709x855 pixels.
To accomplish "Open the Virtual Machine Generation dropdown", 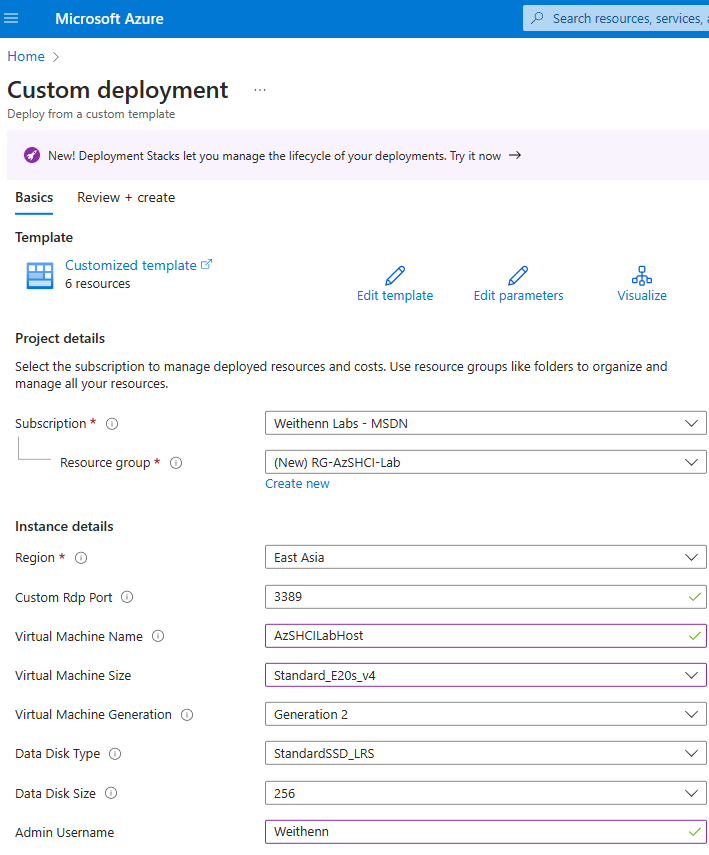I will pyautogui.click(x=485, y=714).
